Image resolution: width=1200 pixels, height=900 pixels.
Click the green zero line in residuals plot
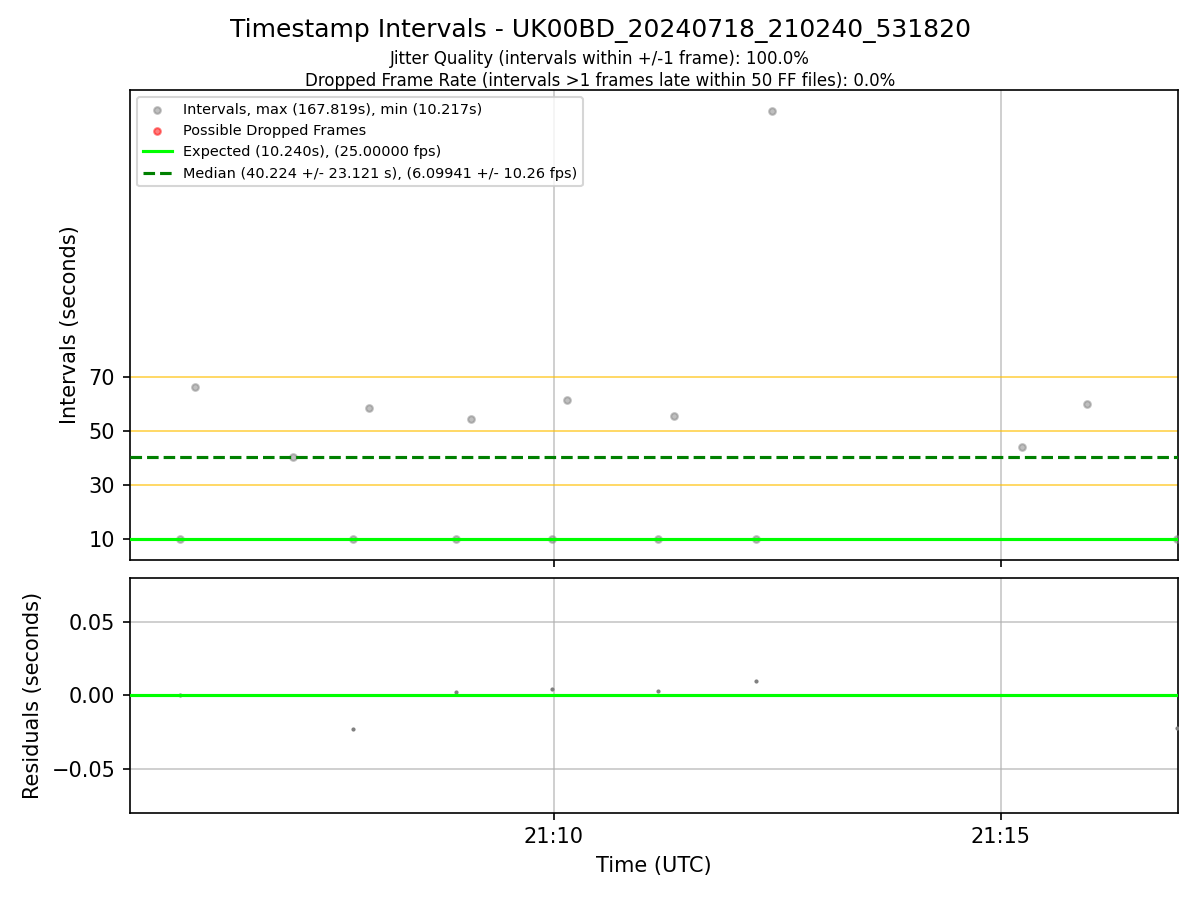(x=654, y=695)
